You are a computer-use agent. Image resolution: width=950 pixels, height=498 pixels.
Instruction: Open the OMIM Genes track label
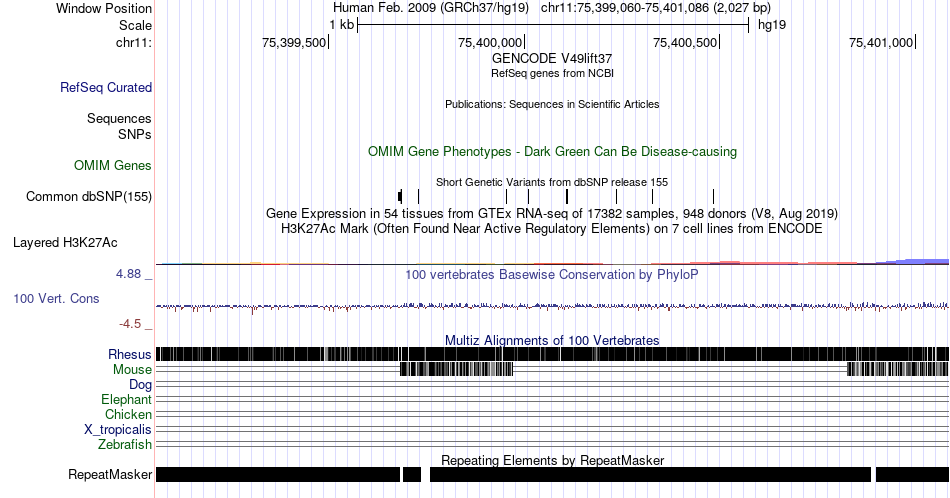pyautogui.click(x=113, y=165)
